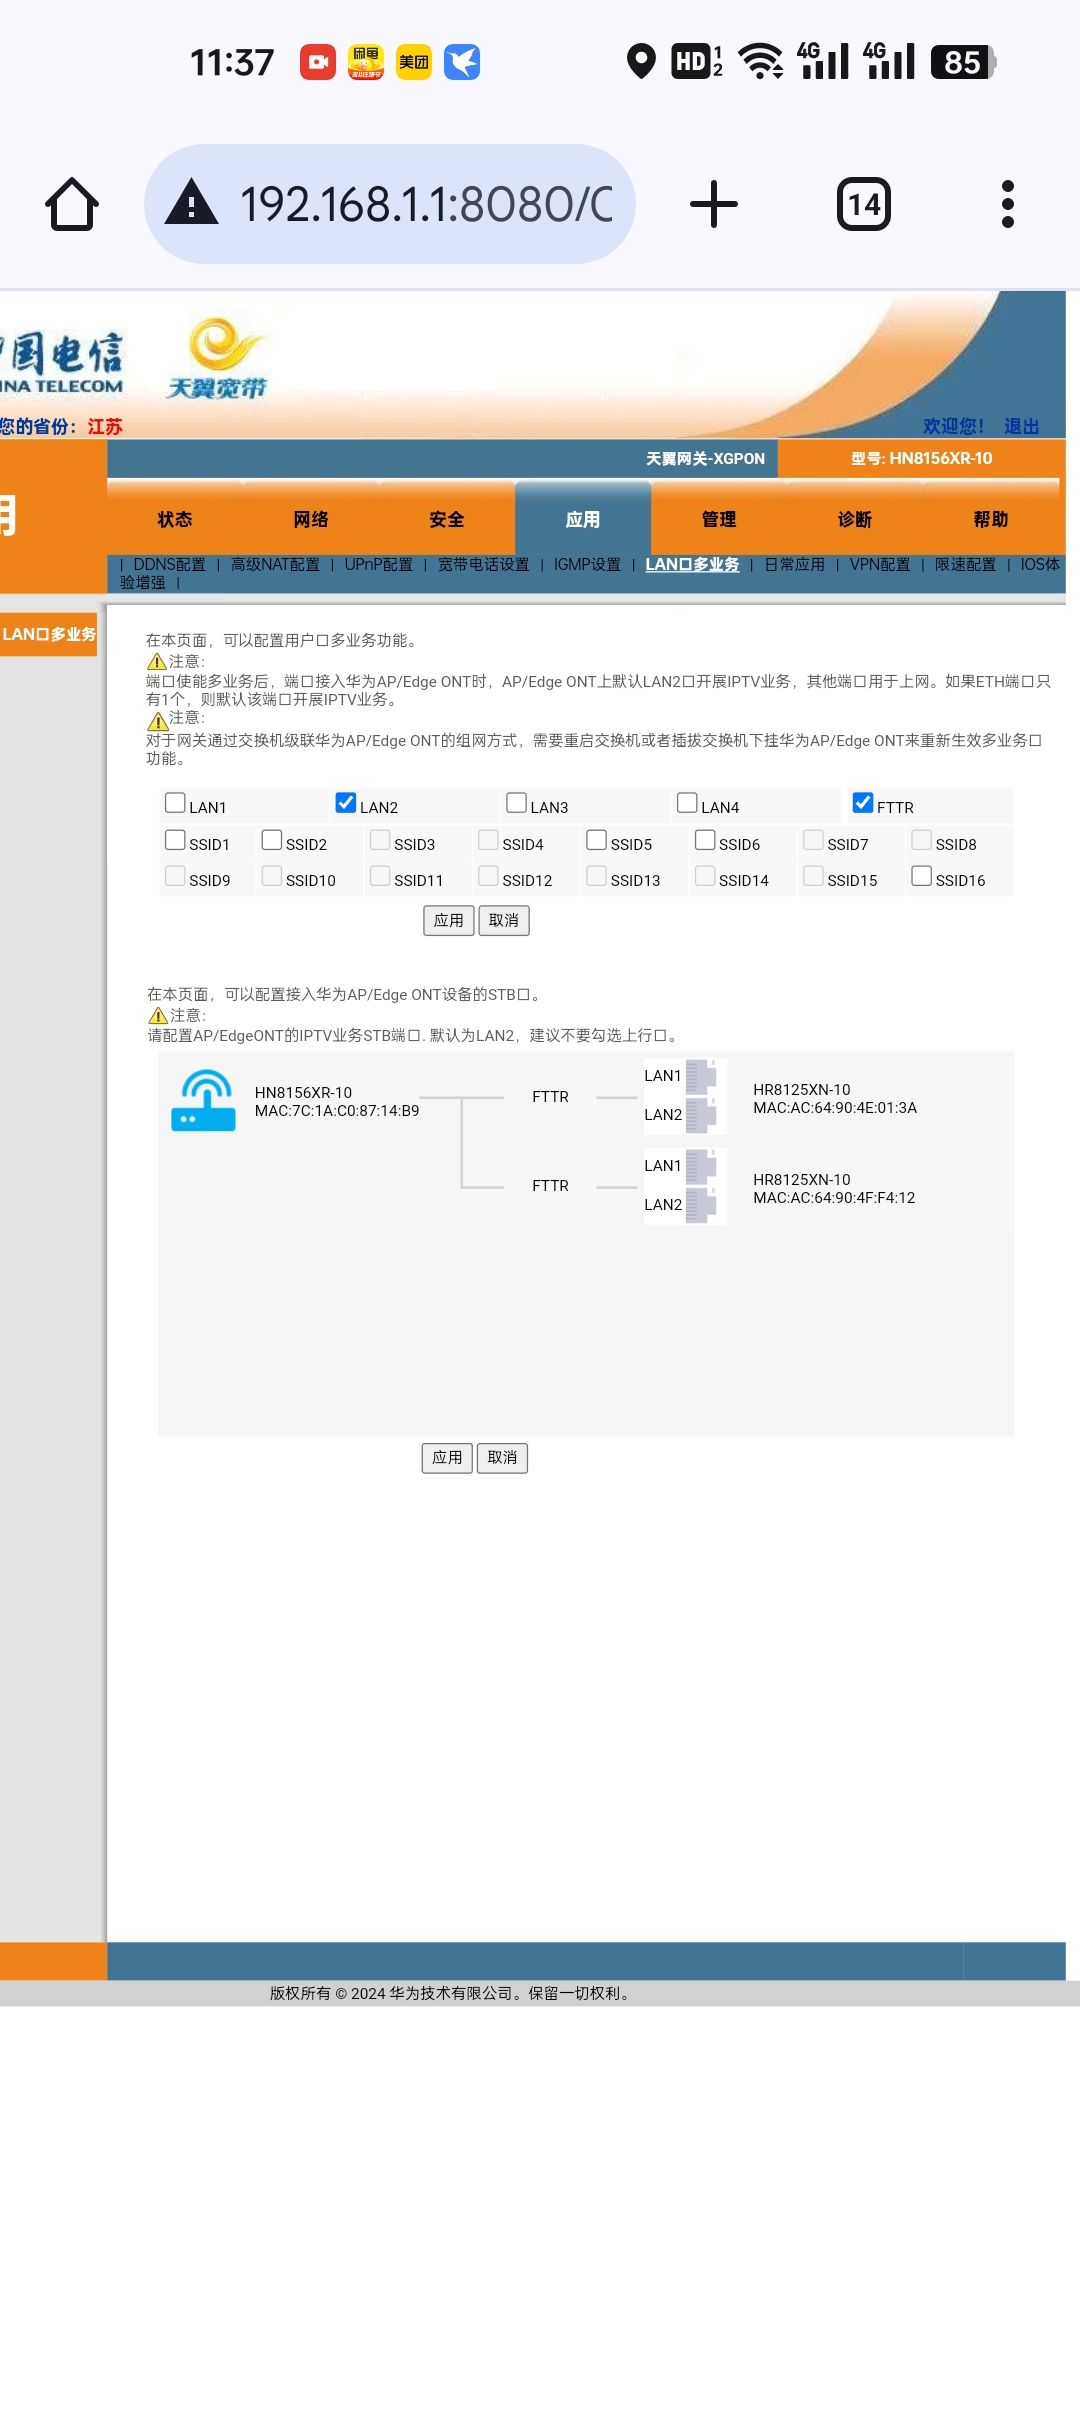Open the browser three-dot menu
Image resolution: width=1080 pixels, height=2412 pixels.
click(x=1008, y=204)
